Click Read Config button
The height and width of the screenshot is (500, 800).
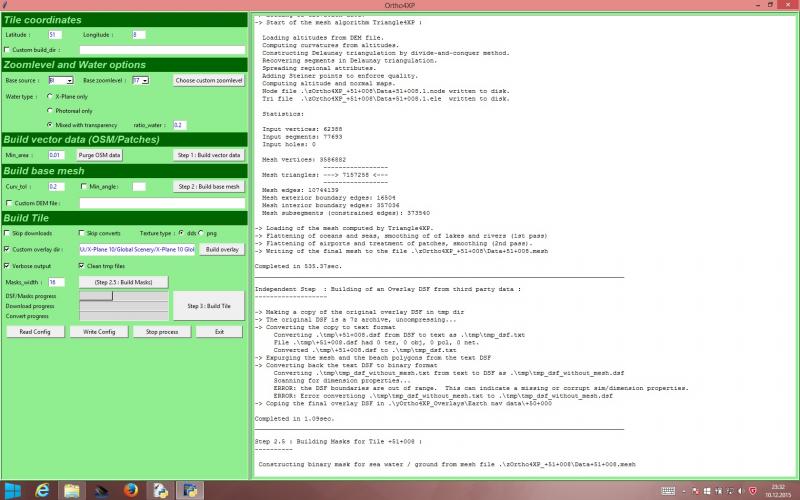[35, 332]
